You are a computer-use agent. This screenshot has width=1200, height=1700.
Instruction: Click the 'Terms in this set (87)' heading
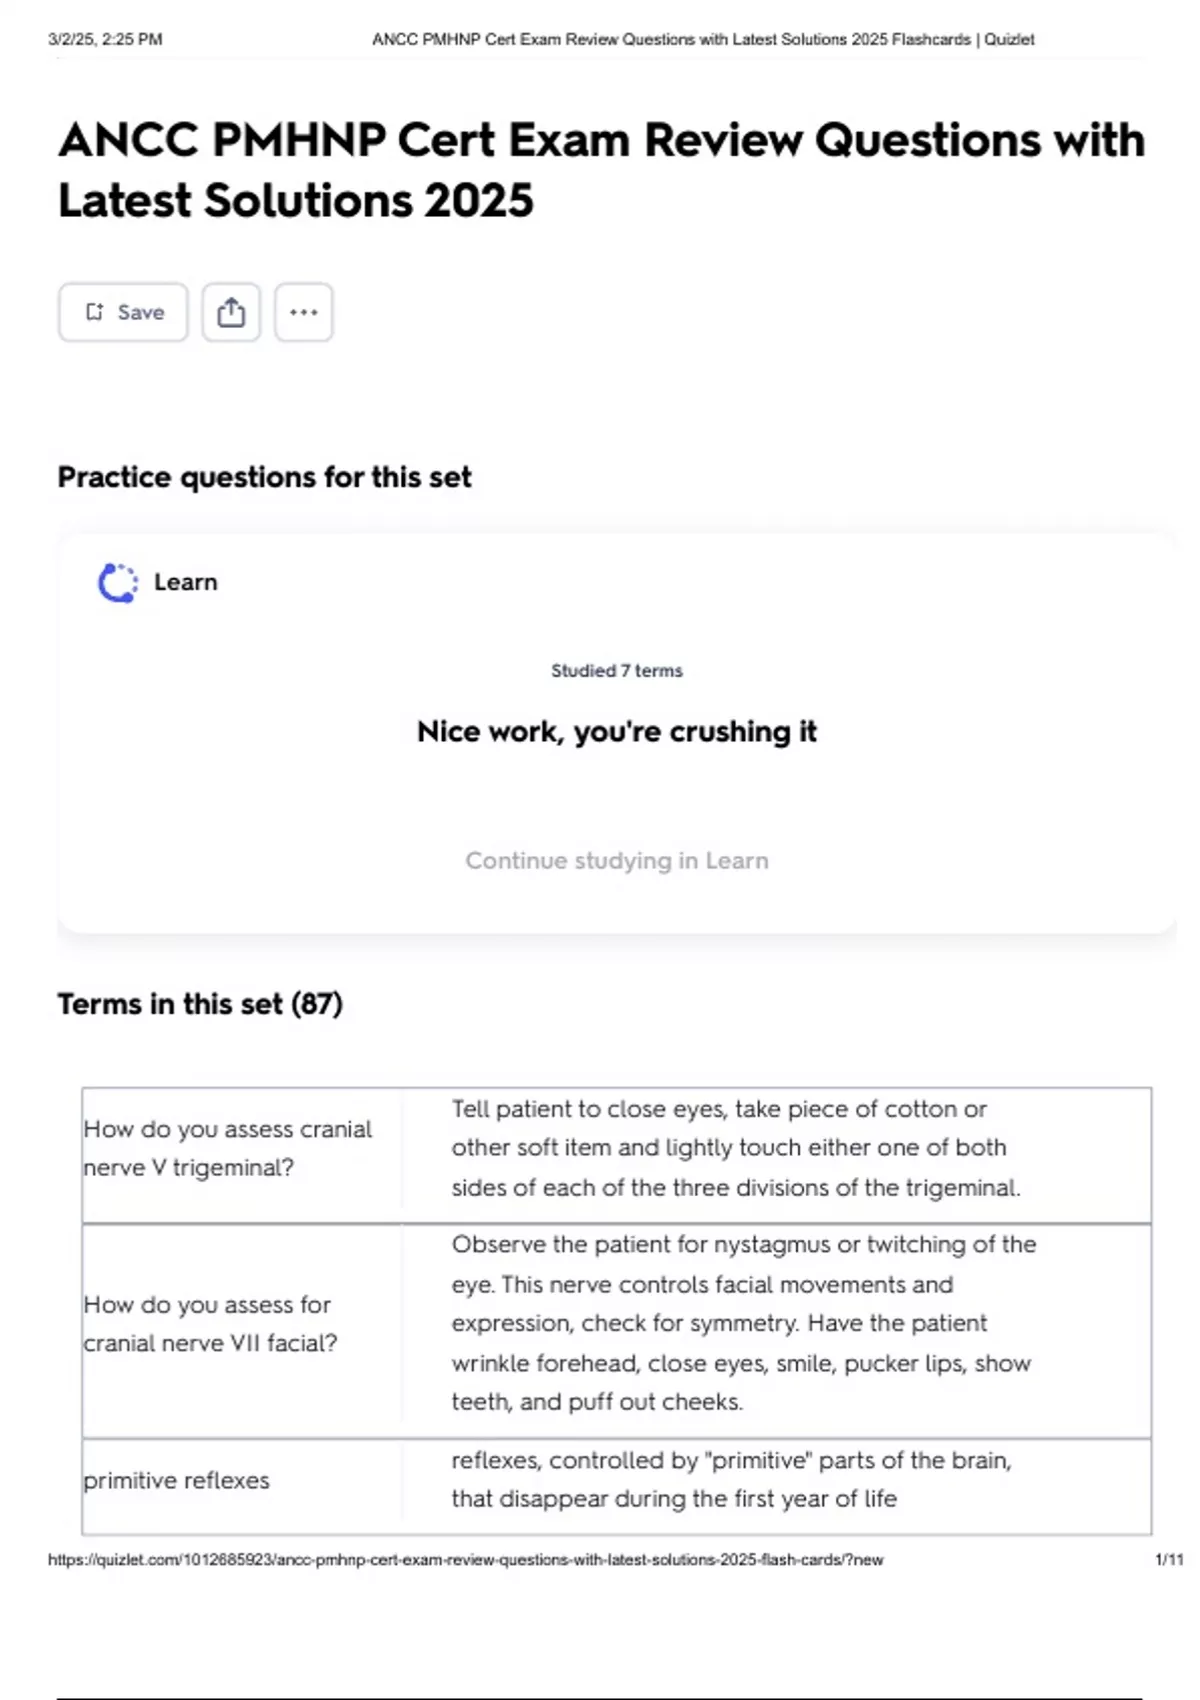tap(200, 1003)
